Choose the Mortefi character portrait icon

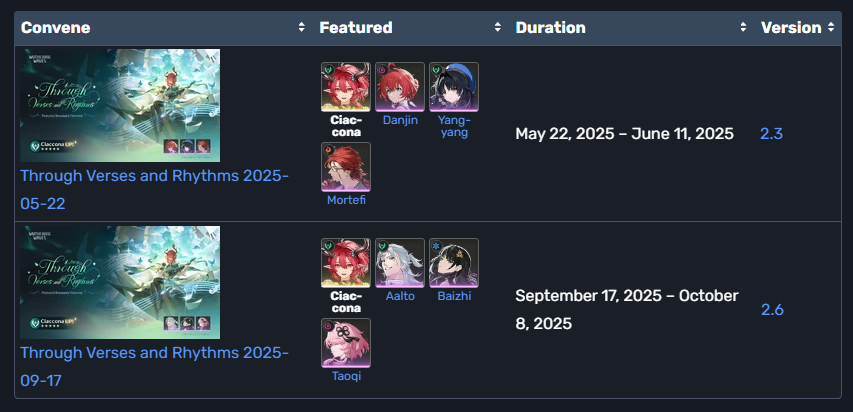(x=345, y=167)
